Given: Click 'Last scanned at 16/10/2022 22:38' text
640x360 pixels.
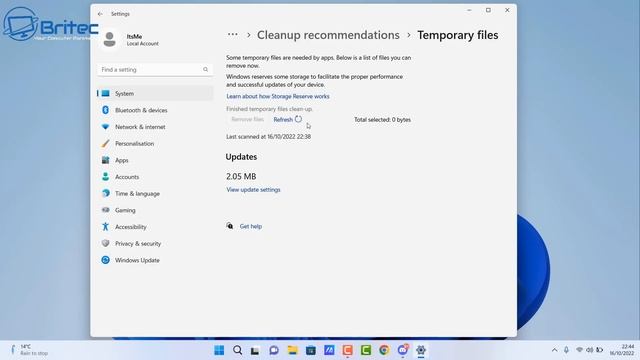Looking at the screenshot, I should click(x=269, y=137).
